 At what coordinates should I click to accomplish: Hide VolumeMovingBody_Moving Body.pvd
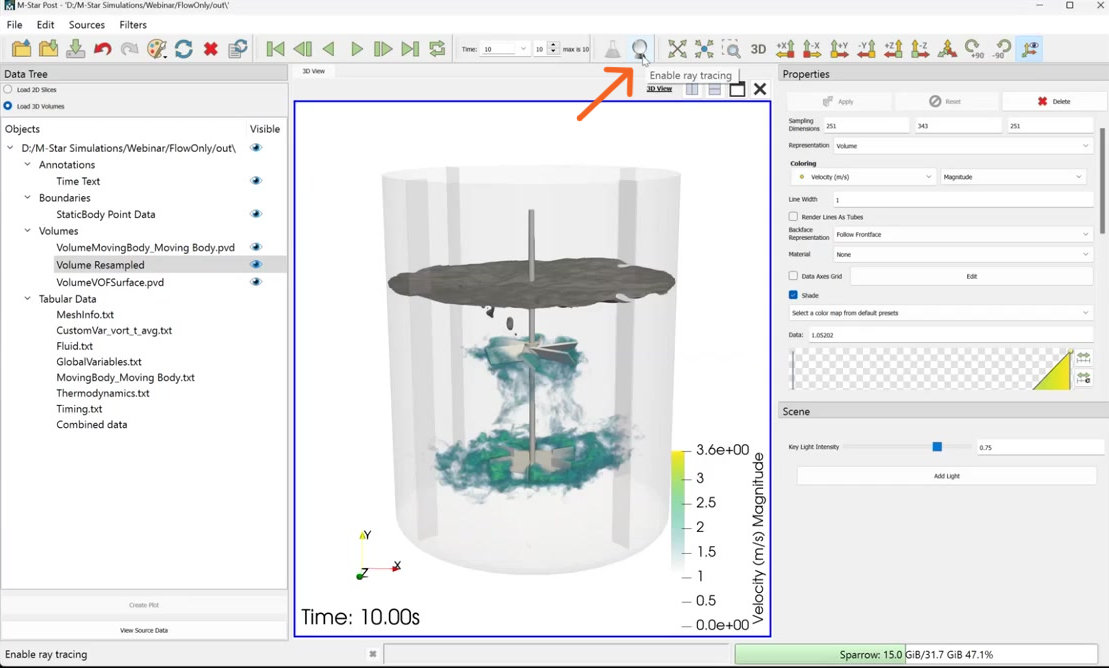click(256, 247)
